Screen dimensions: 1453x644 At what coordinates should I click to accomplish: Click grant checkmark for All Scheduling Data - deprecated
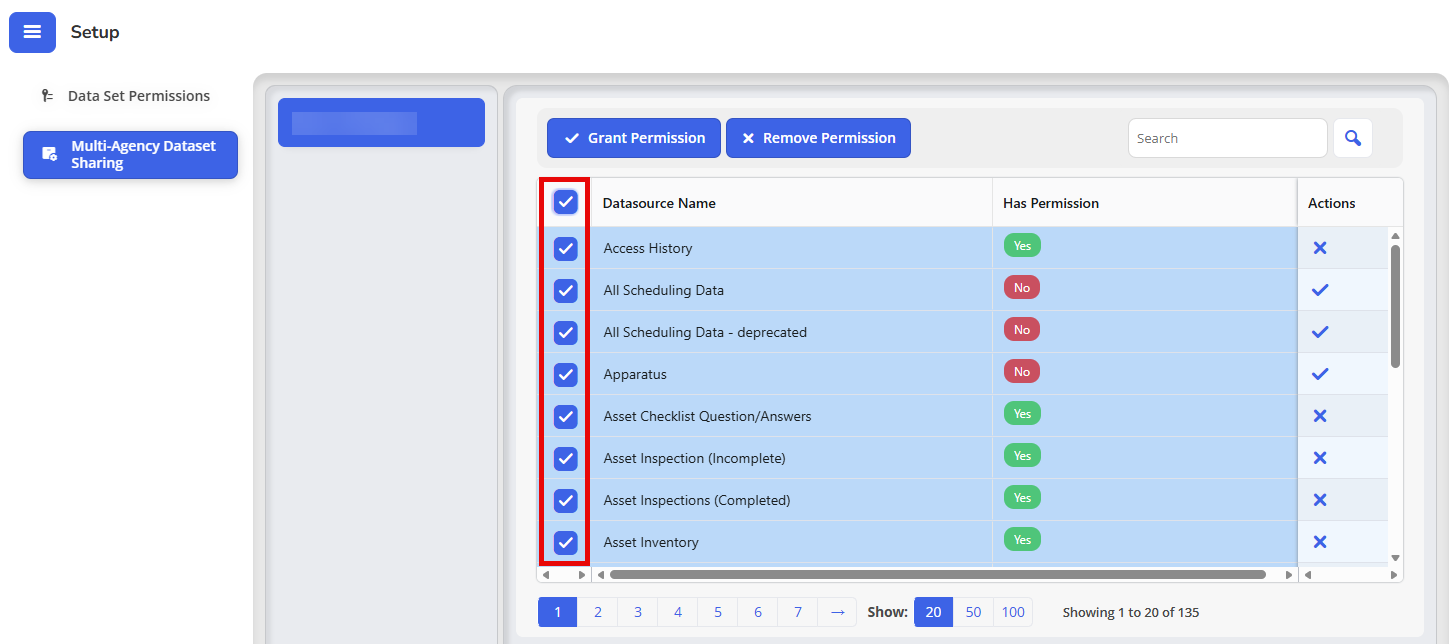(1320, 332)
